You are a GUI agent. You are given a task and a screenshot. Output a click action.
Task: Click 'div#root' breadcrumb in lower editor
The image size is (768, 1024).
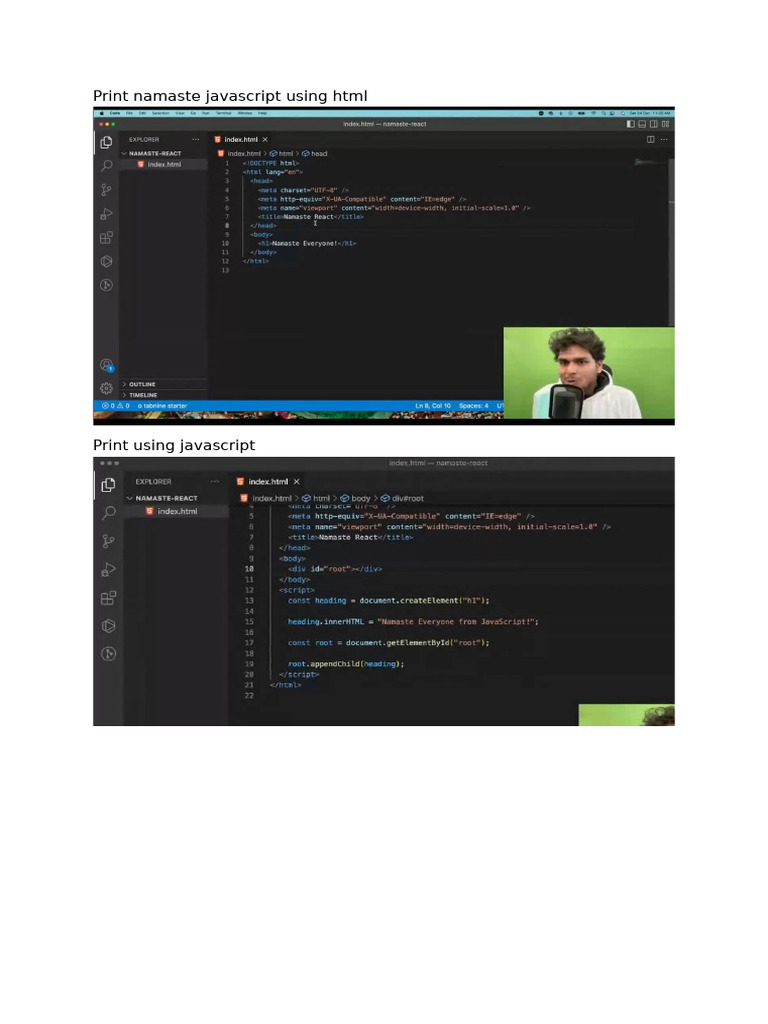(x=402, y=498)
